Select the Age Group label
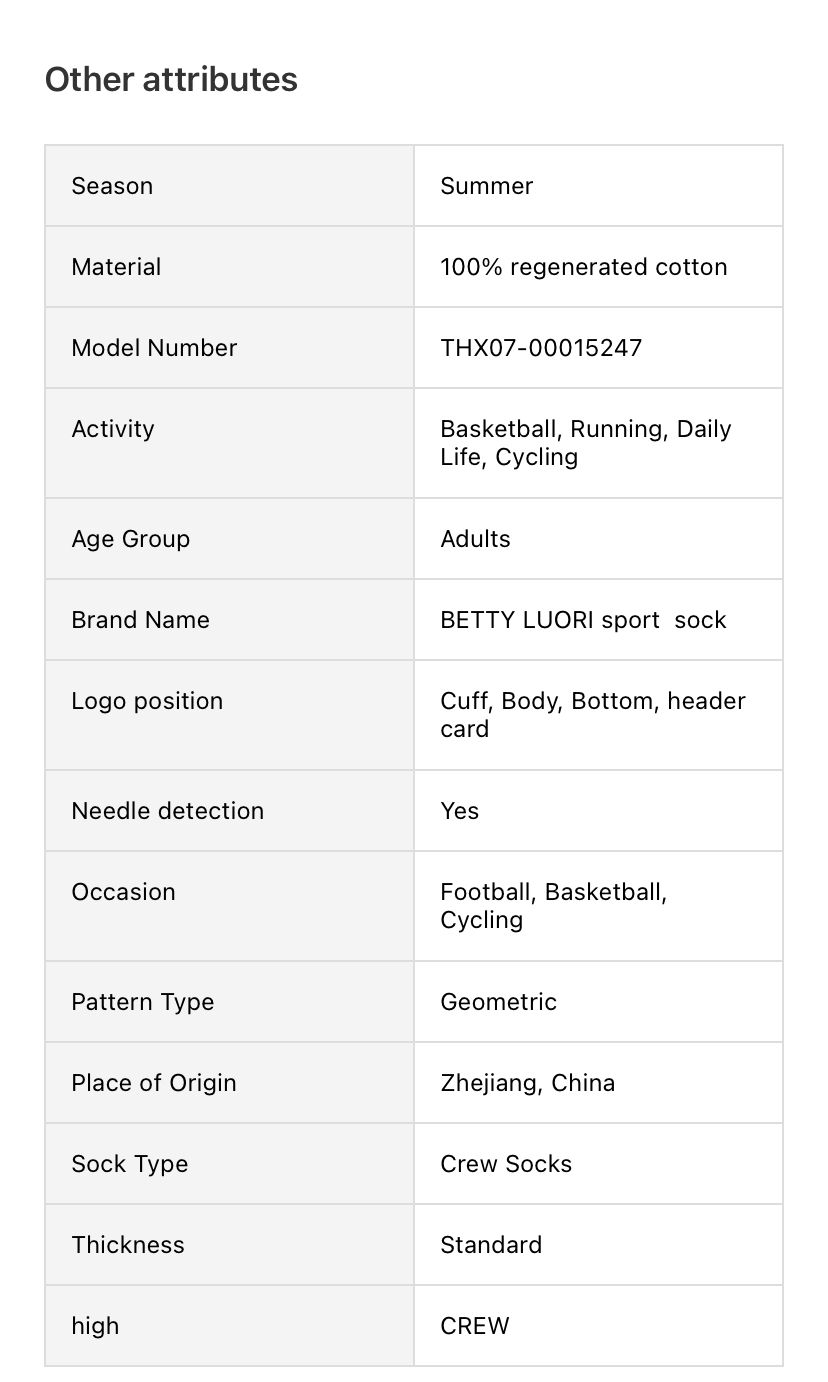828x1382 pixels. [130, 539]
